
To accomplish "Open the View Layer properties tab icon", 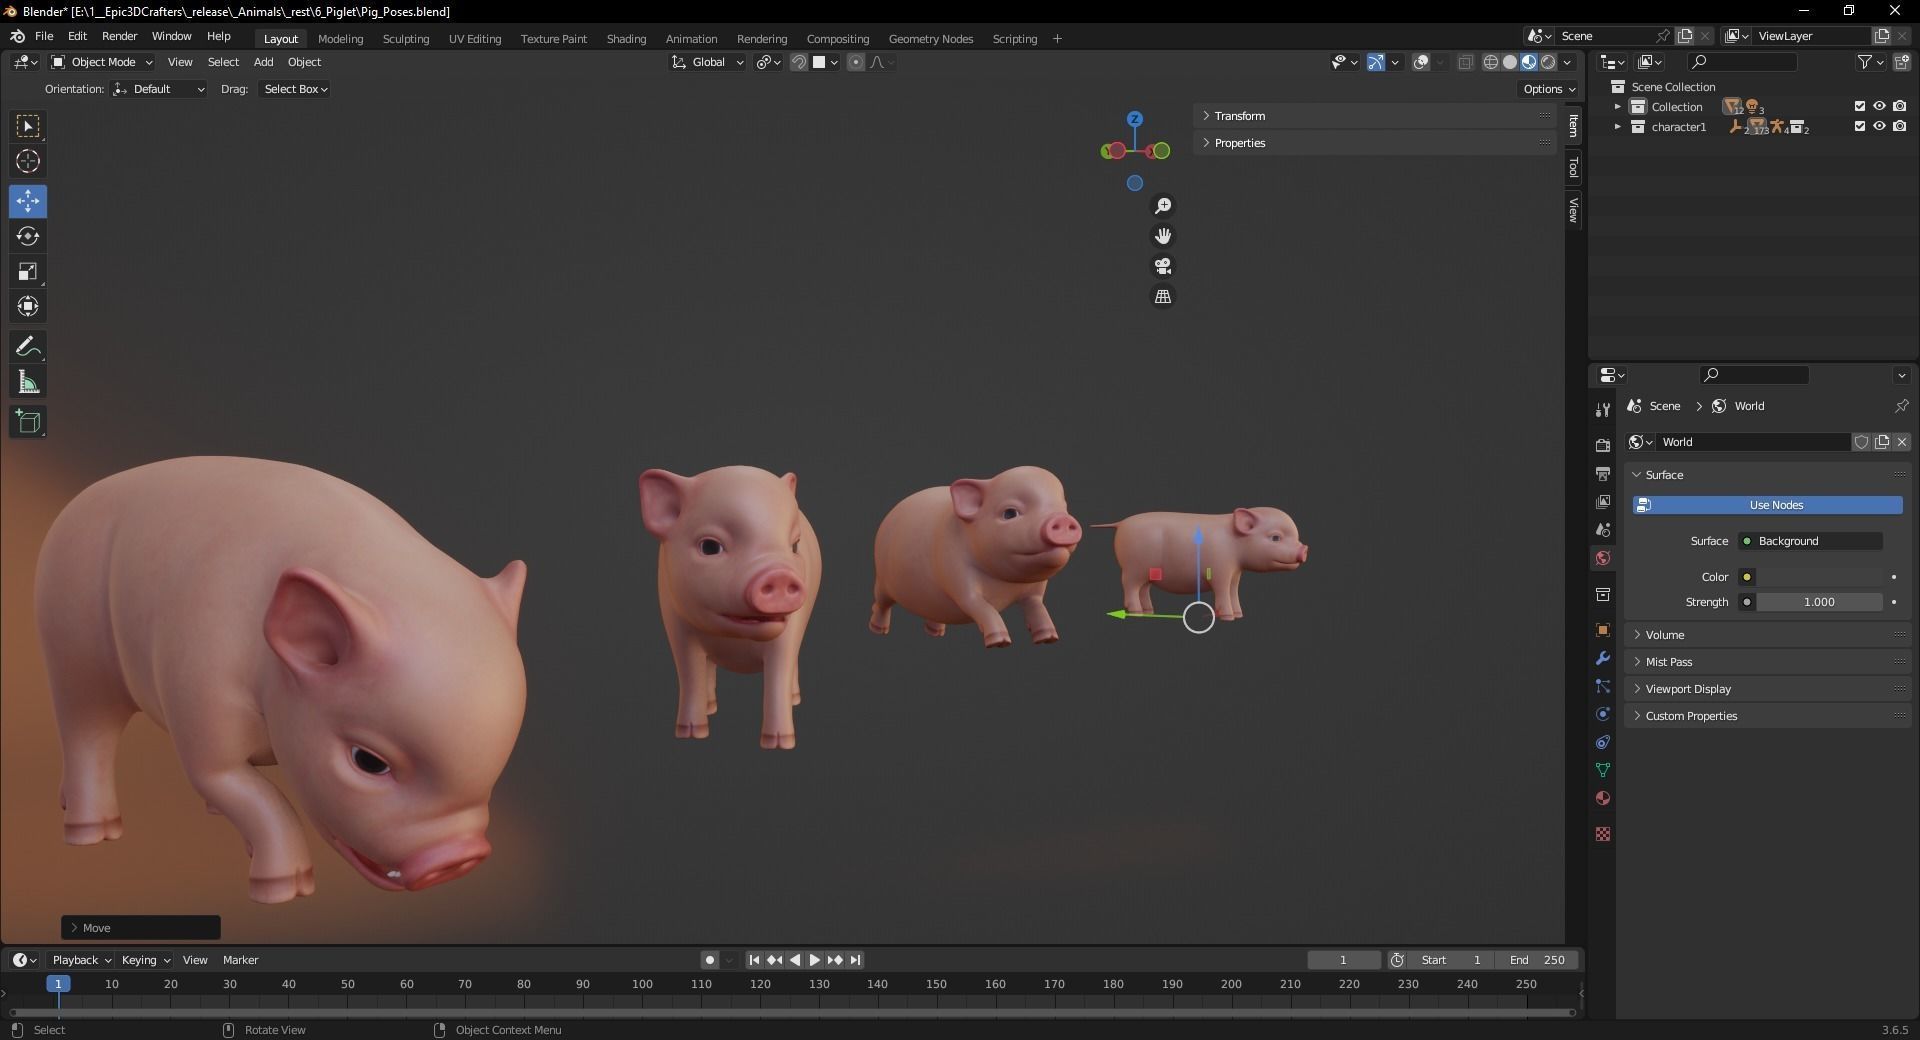I will tap(1603, 501).
